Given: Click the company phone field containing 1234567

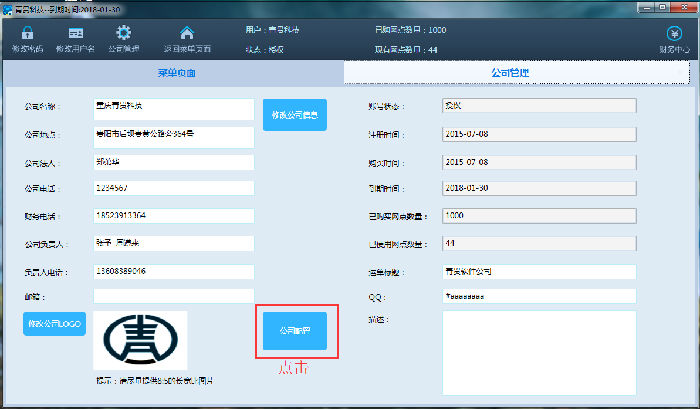Looking at the screenshot, I should (x=174, y=188).
